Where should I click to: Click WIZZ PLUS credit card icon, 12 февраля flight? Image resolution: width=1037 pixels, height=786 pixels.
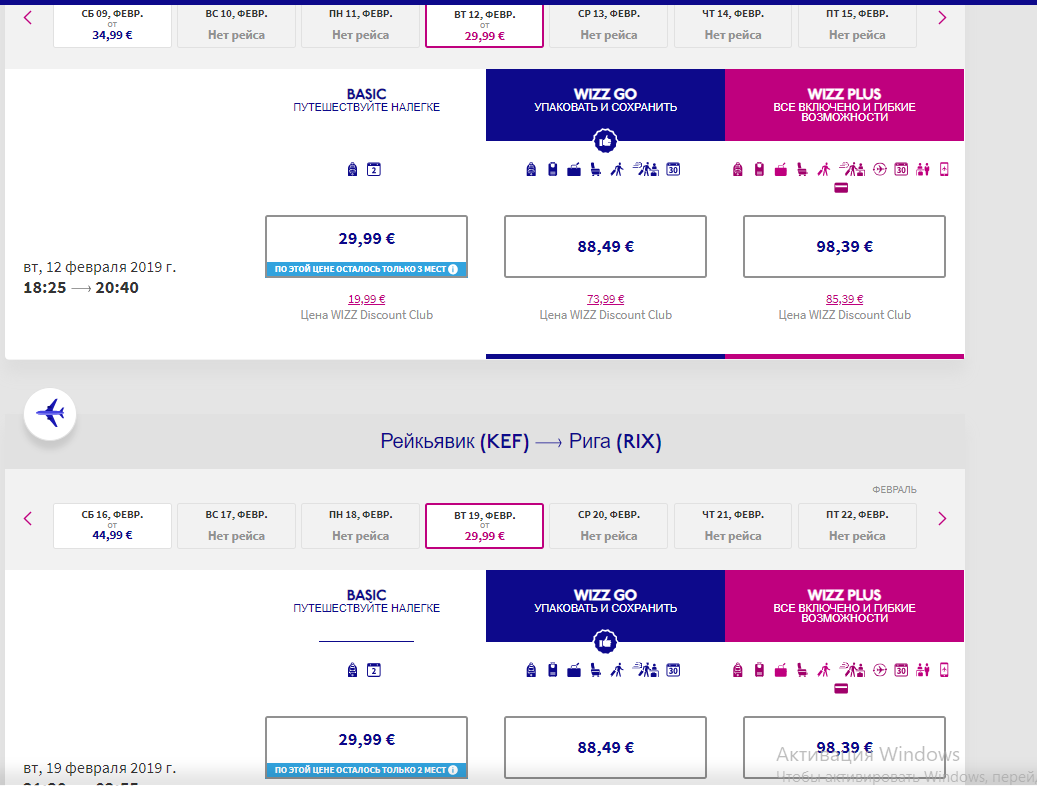[841, 188]
